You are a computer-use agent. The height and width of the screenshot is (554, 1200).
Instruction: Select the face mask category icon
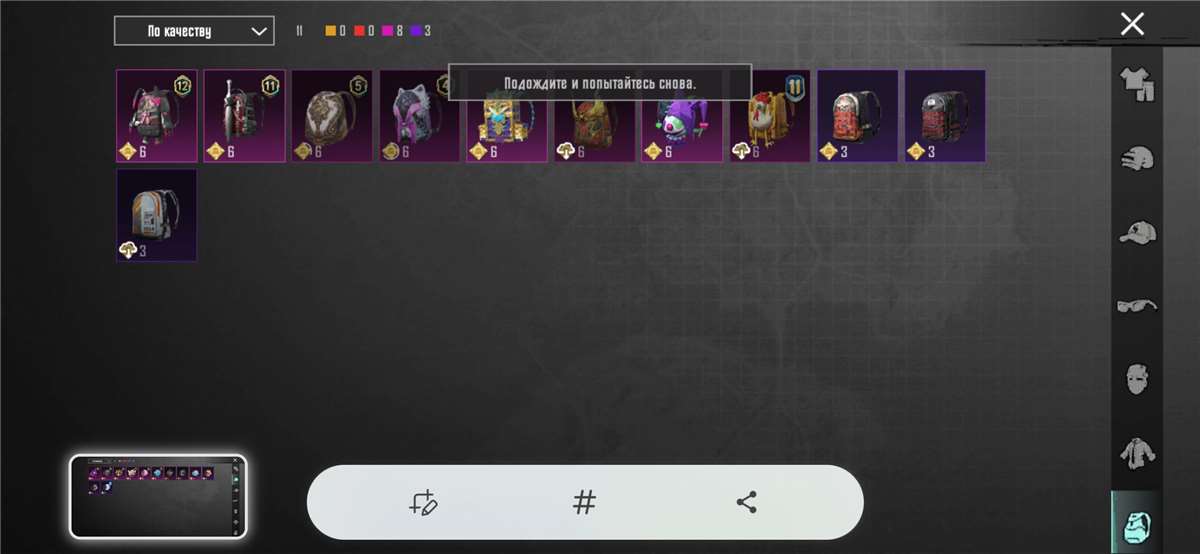click(x=1137, y=378)
